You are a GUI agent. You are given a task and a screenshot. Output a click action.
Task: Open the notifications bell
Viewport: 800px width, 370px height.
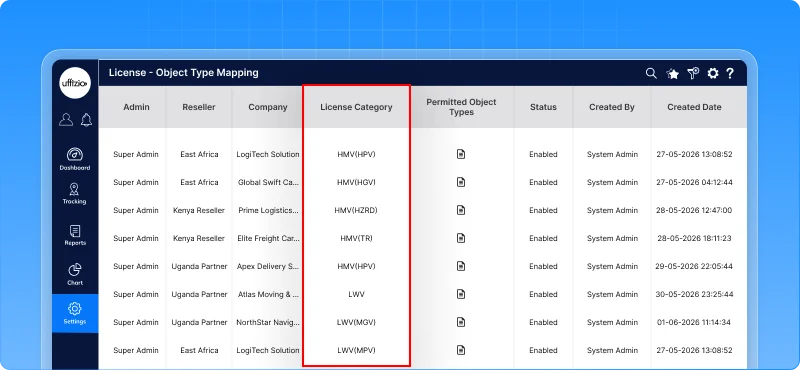click(86, 119)
